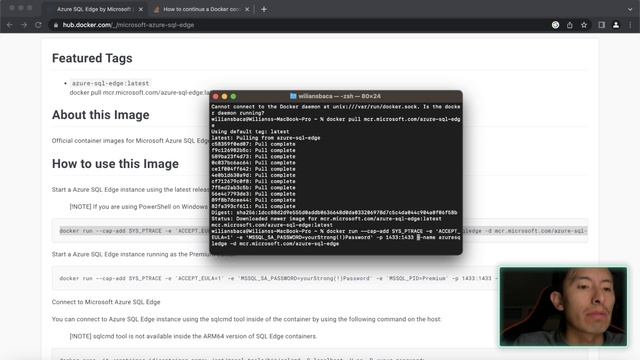Open the Chrome three-dot menu
The image size is (640, 360).
631,25
